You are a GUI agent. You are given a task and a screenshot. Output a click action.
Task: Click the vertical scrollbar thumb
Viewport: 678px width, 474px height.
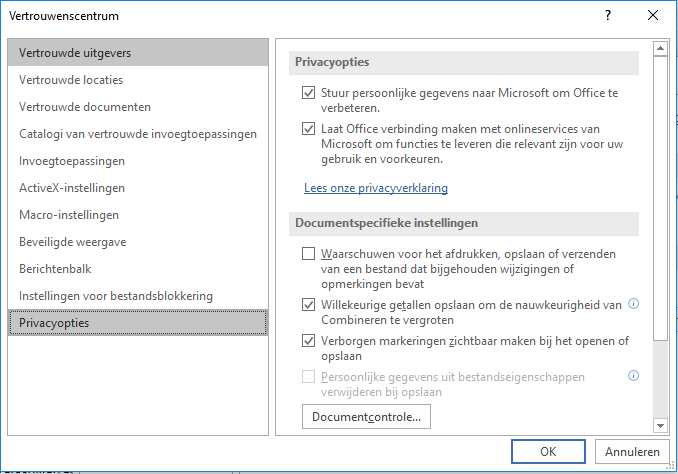click(660, 198)
